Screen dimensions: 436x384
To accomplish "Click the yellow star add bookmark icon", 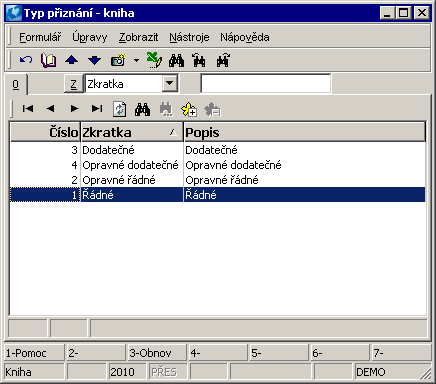I will [x=189, y=109].
